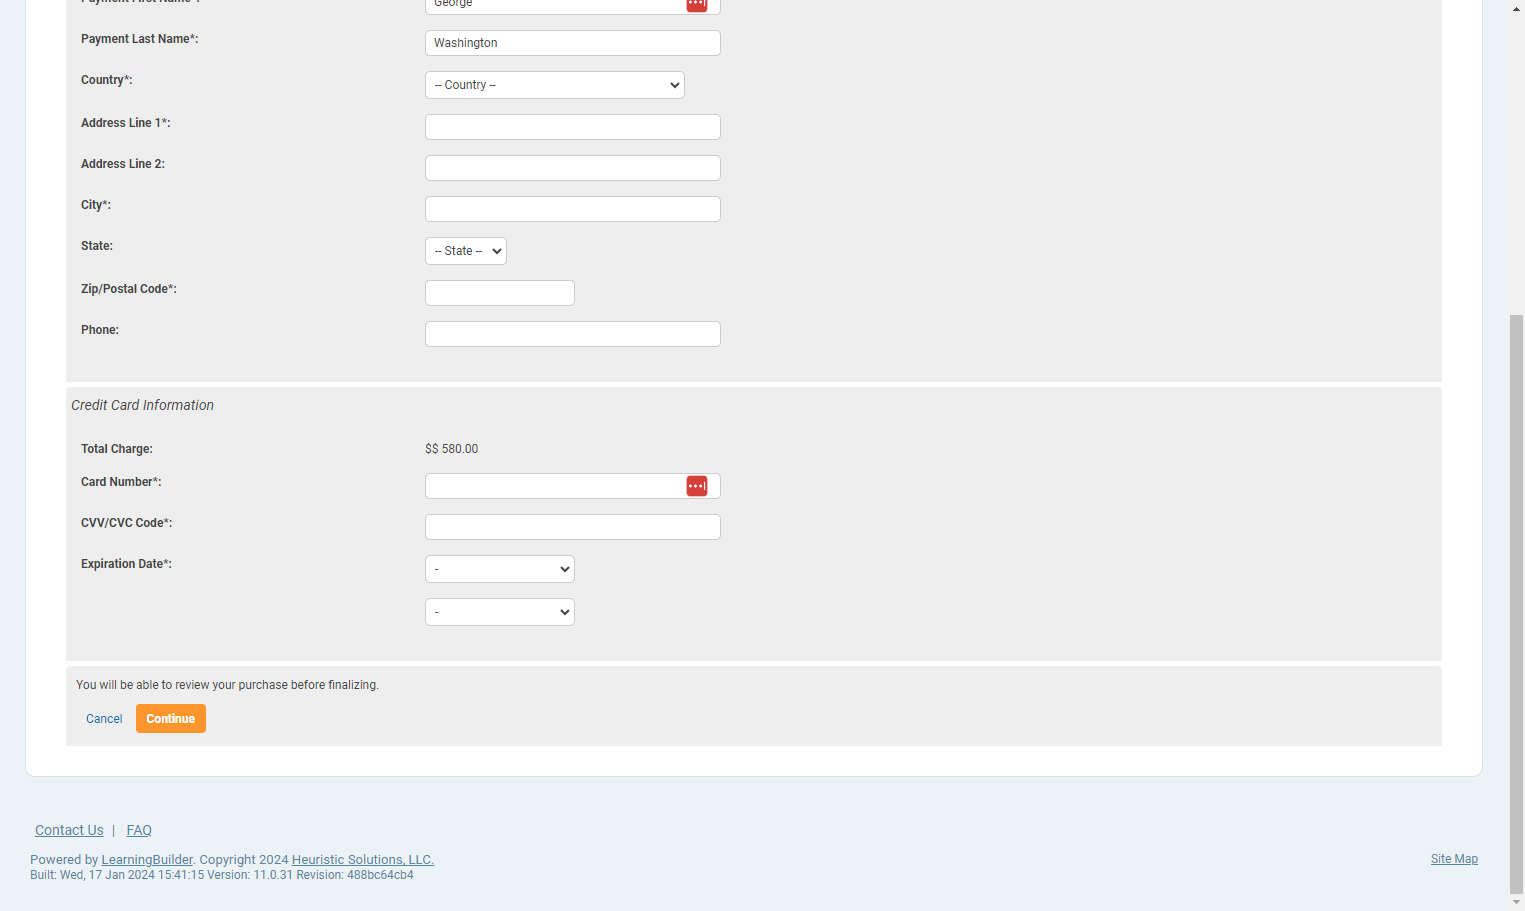Focus the Address Line 1 field

pos(573,127)
